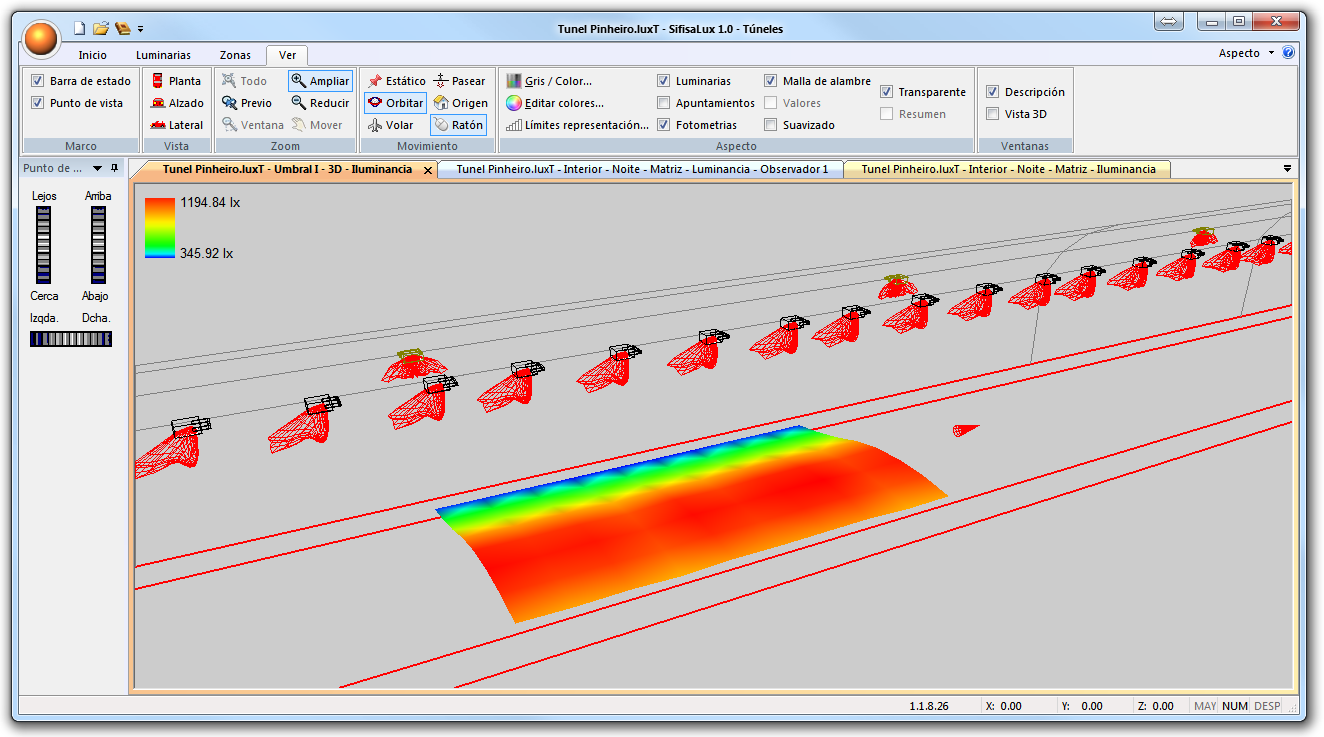Open a file using folder icon
Image resolution: width=1324 pixels, height=737 pixels.
(101, 28)
